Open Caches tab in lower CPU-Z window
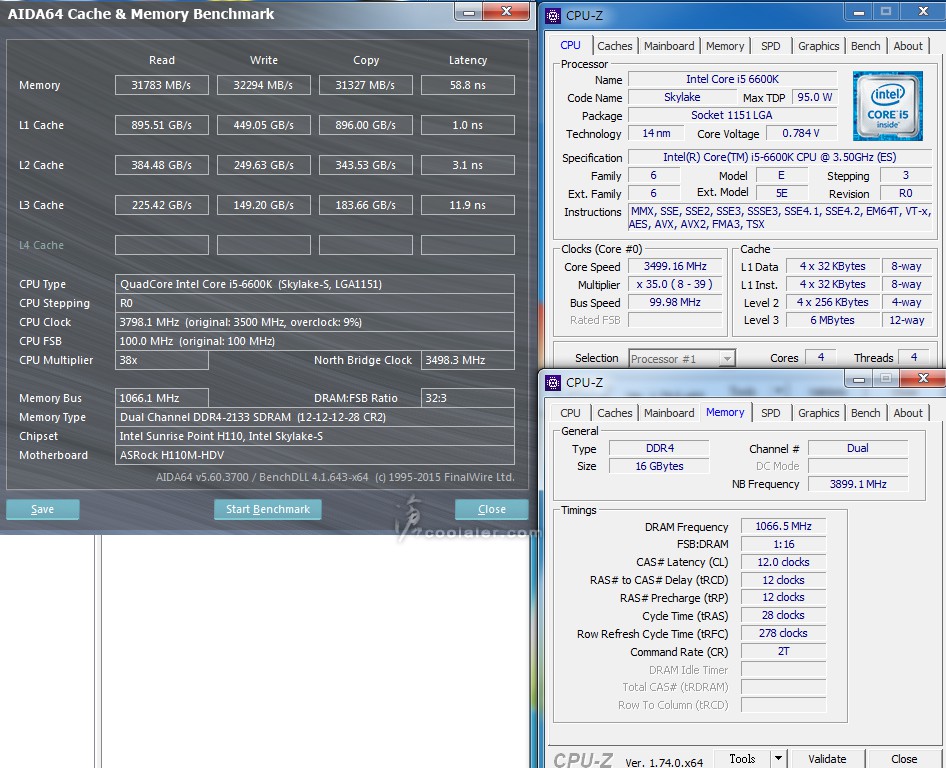Image resolution: width=946 pixels, height=768 pixels. pos(614,413)
